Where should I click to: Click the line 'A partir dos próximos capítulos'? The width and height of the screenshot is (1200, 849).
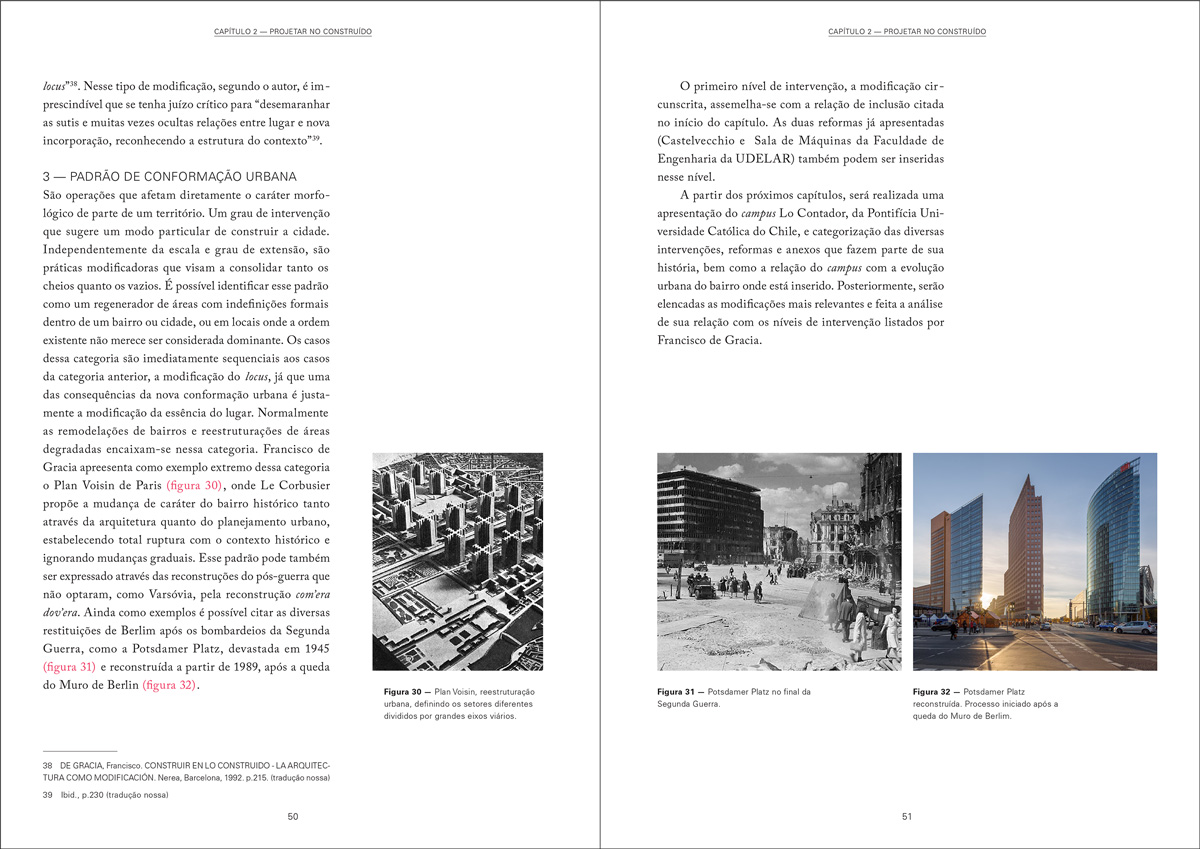point(812,195)
